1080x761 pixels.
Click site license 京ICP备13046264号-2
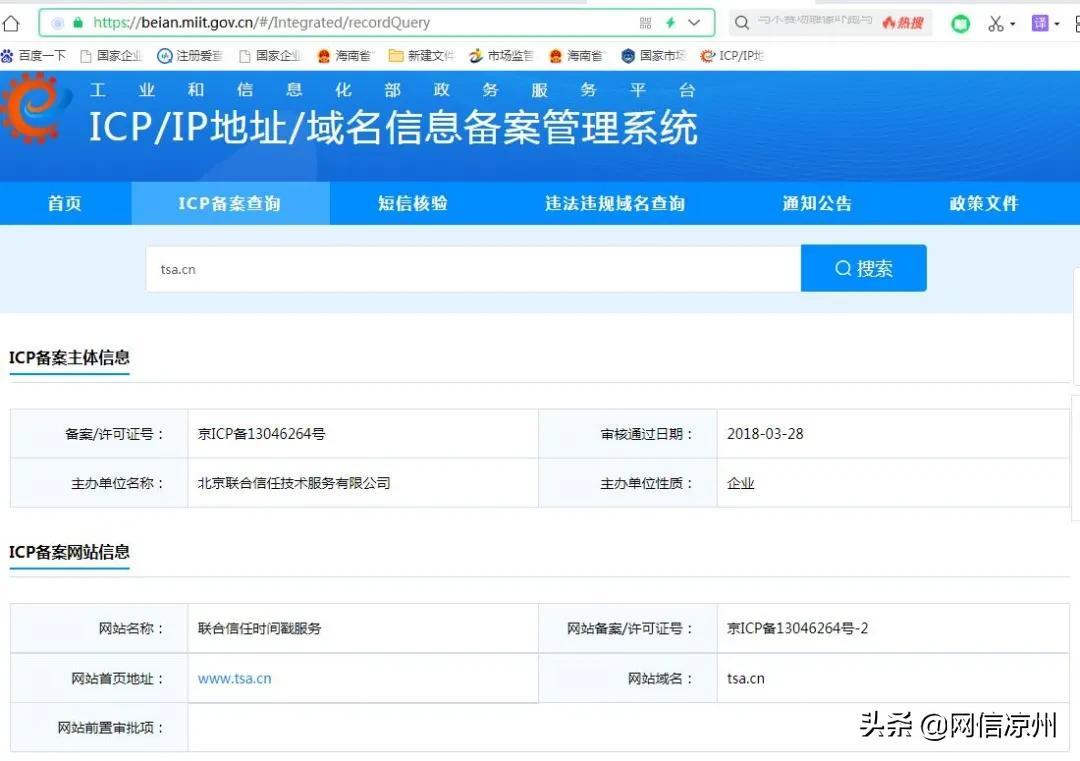pos(798,628)
